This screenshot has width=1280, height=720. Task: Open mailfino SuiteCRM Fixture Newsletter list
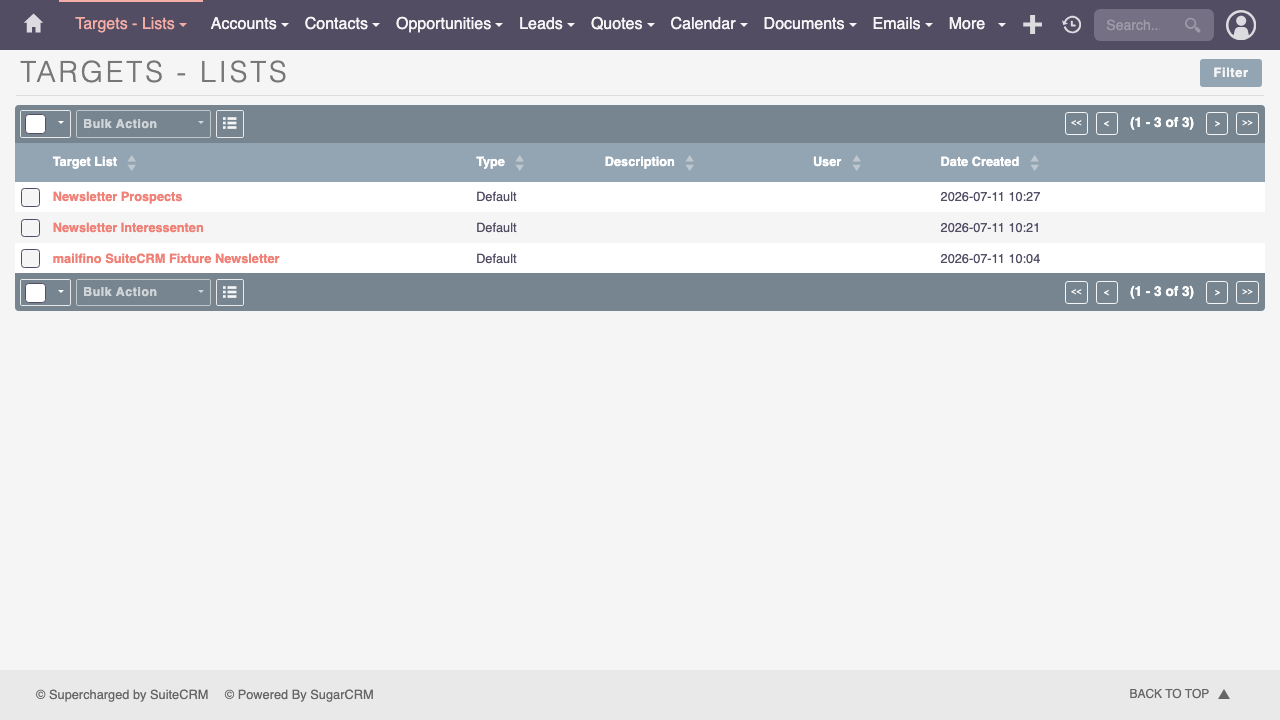tap(166, 259)
